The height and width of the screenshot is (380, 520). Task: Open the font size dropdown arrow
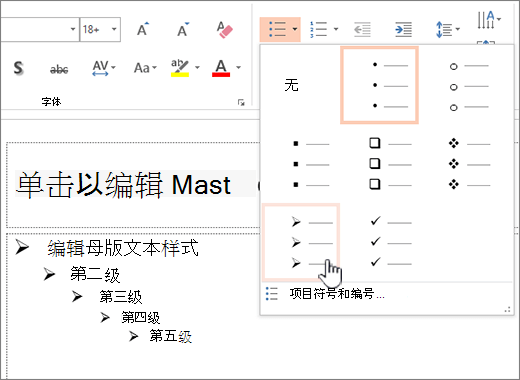point(114,29)
